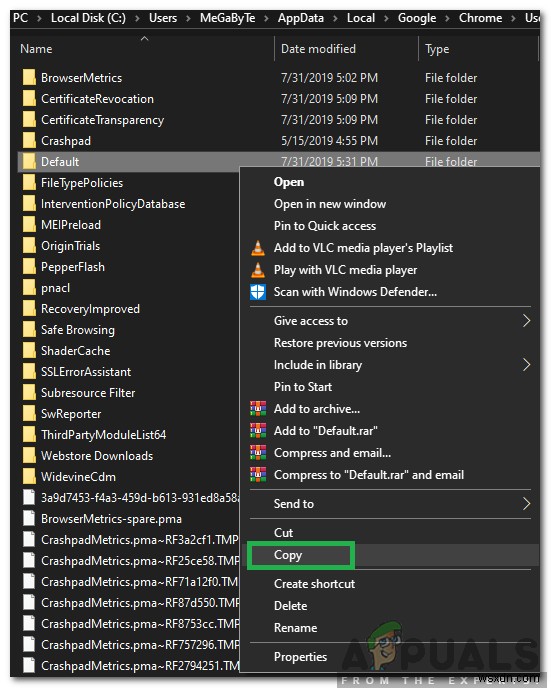Click the CrashpadMetrics.pma~RF3a2cf1.TMP file icon
This screenshot has width=551, height=688.
coord(29,540)
